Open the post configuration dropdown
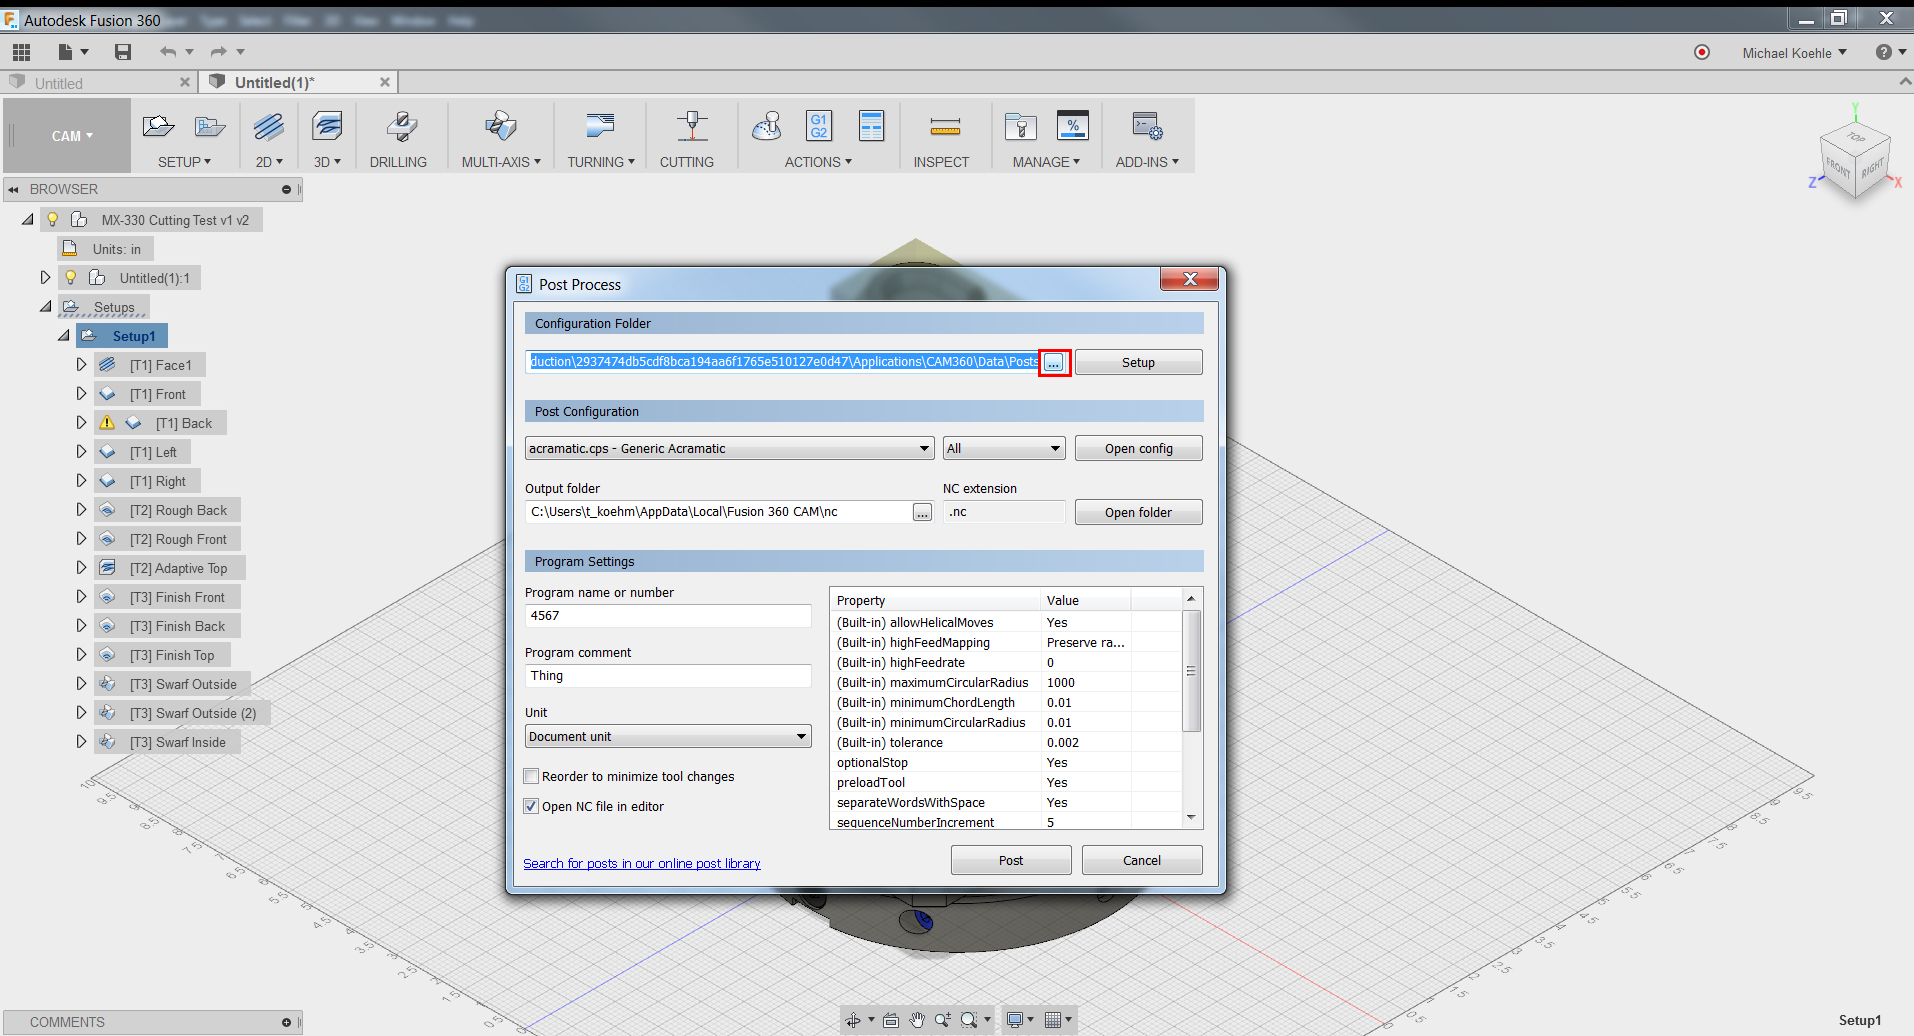1914x1036 pixels. tap(729, 448)
